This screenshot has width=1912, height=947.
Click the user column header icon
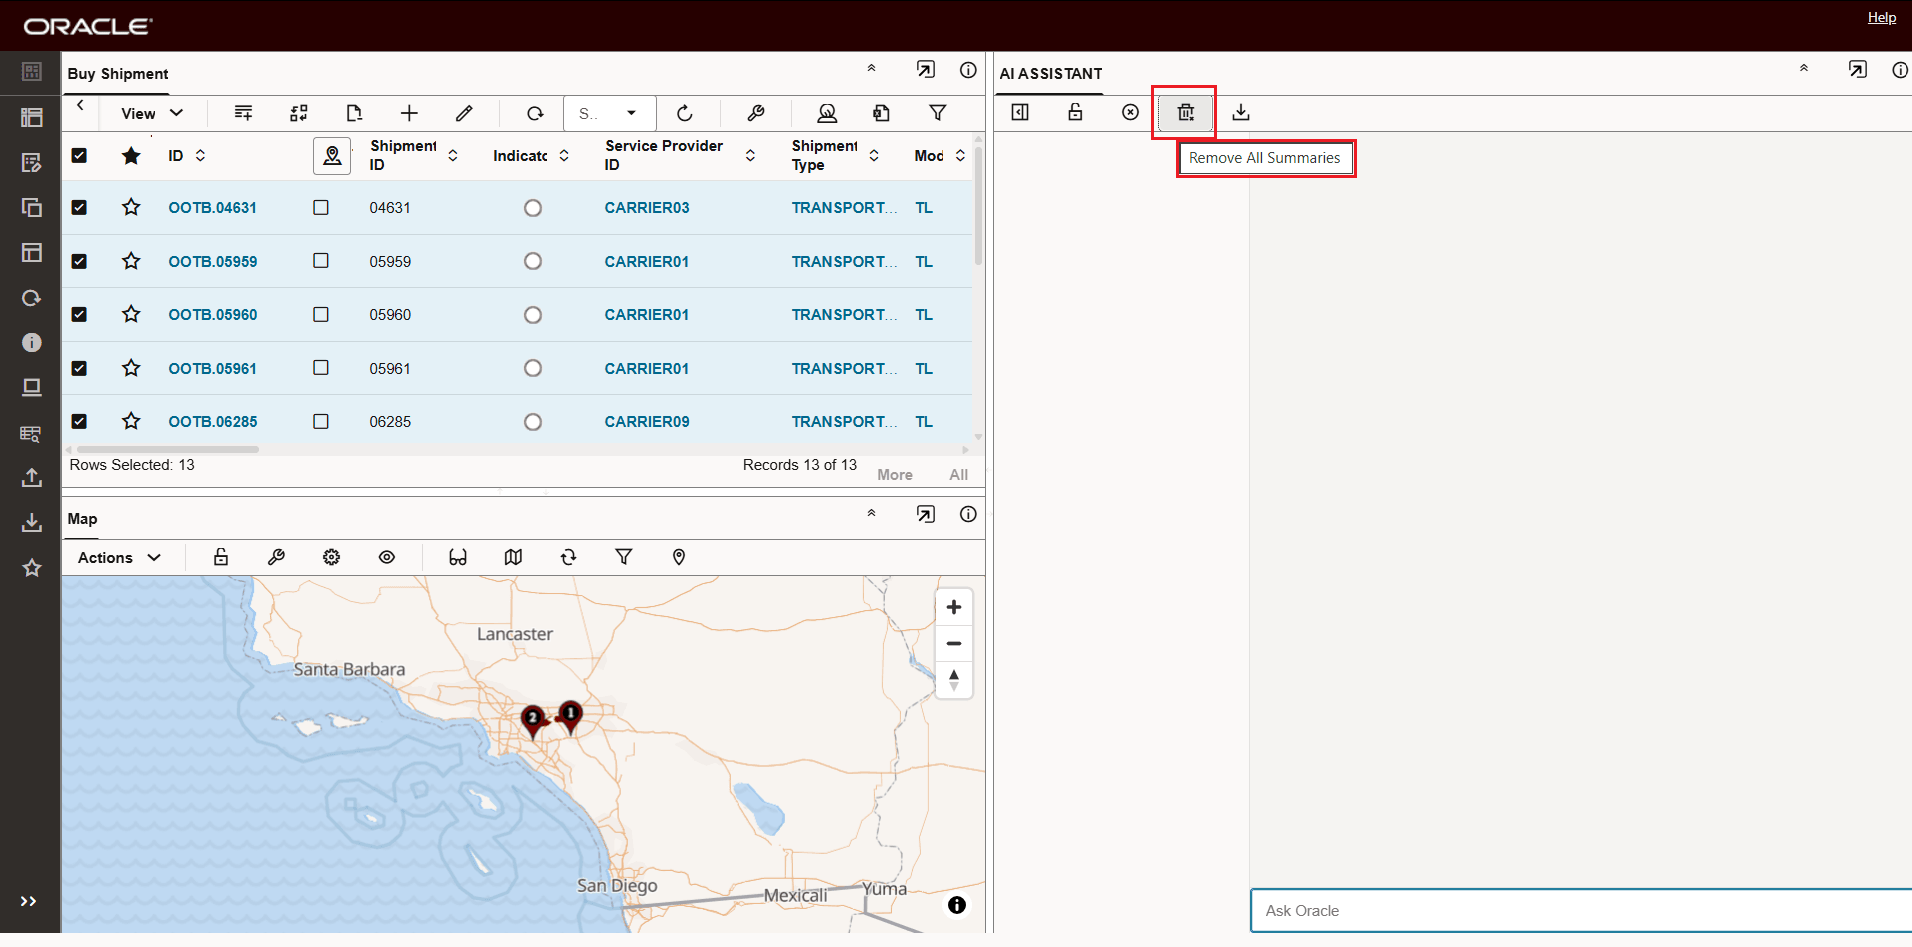coord(332,156)
